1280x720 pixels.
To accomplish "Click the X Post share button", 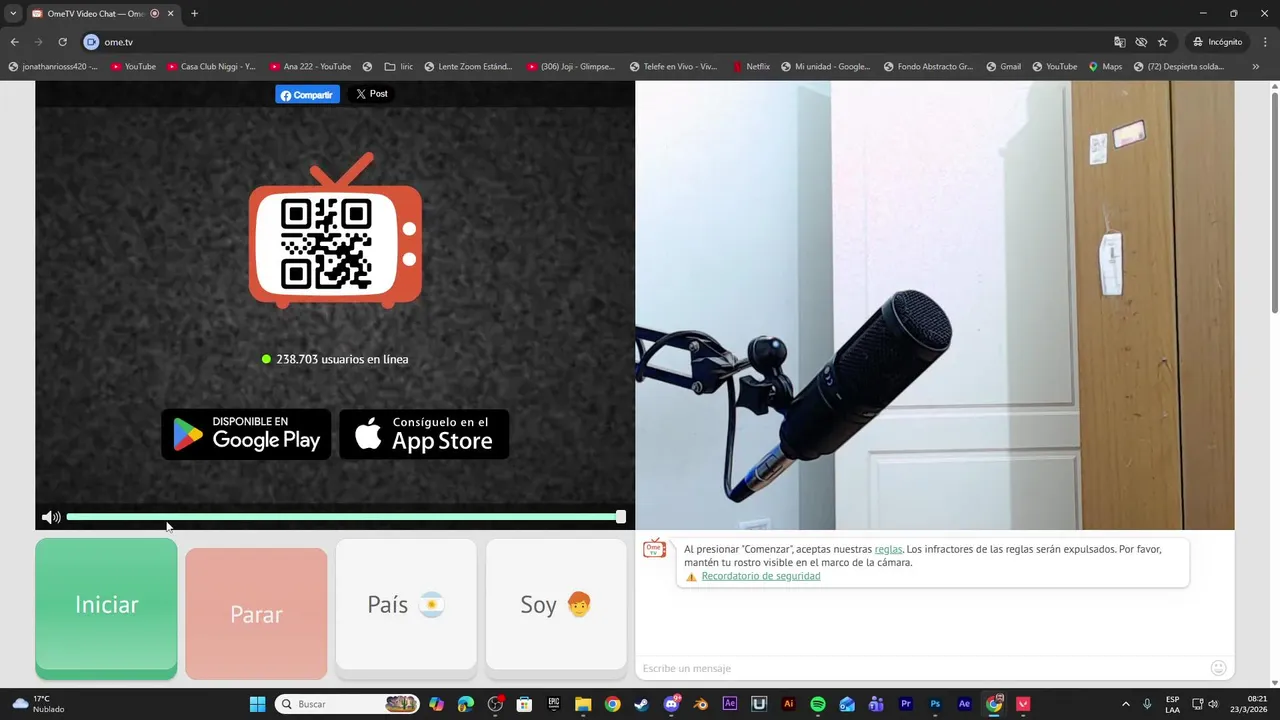I will [x=371, y=94].
